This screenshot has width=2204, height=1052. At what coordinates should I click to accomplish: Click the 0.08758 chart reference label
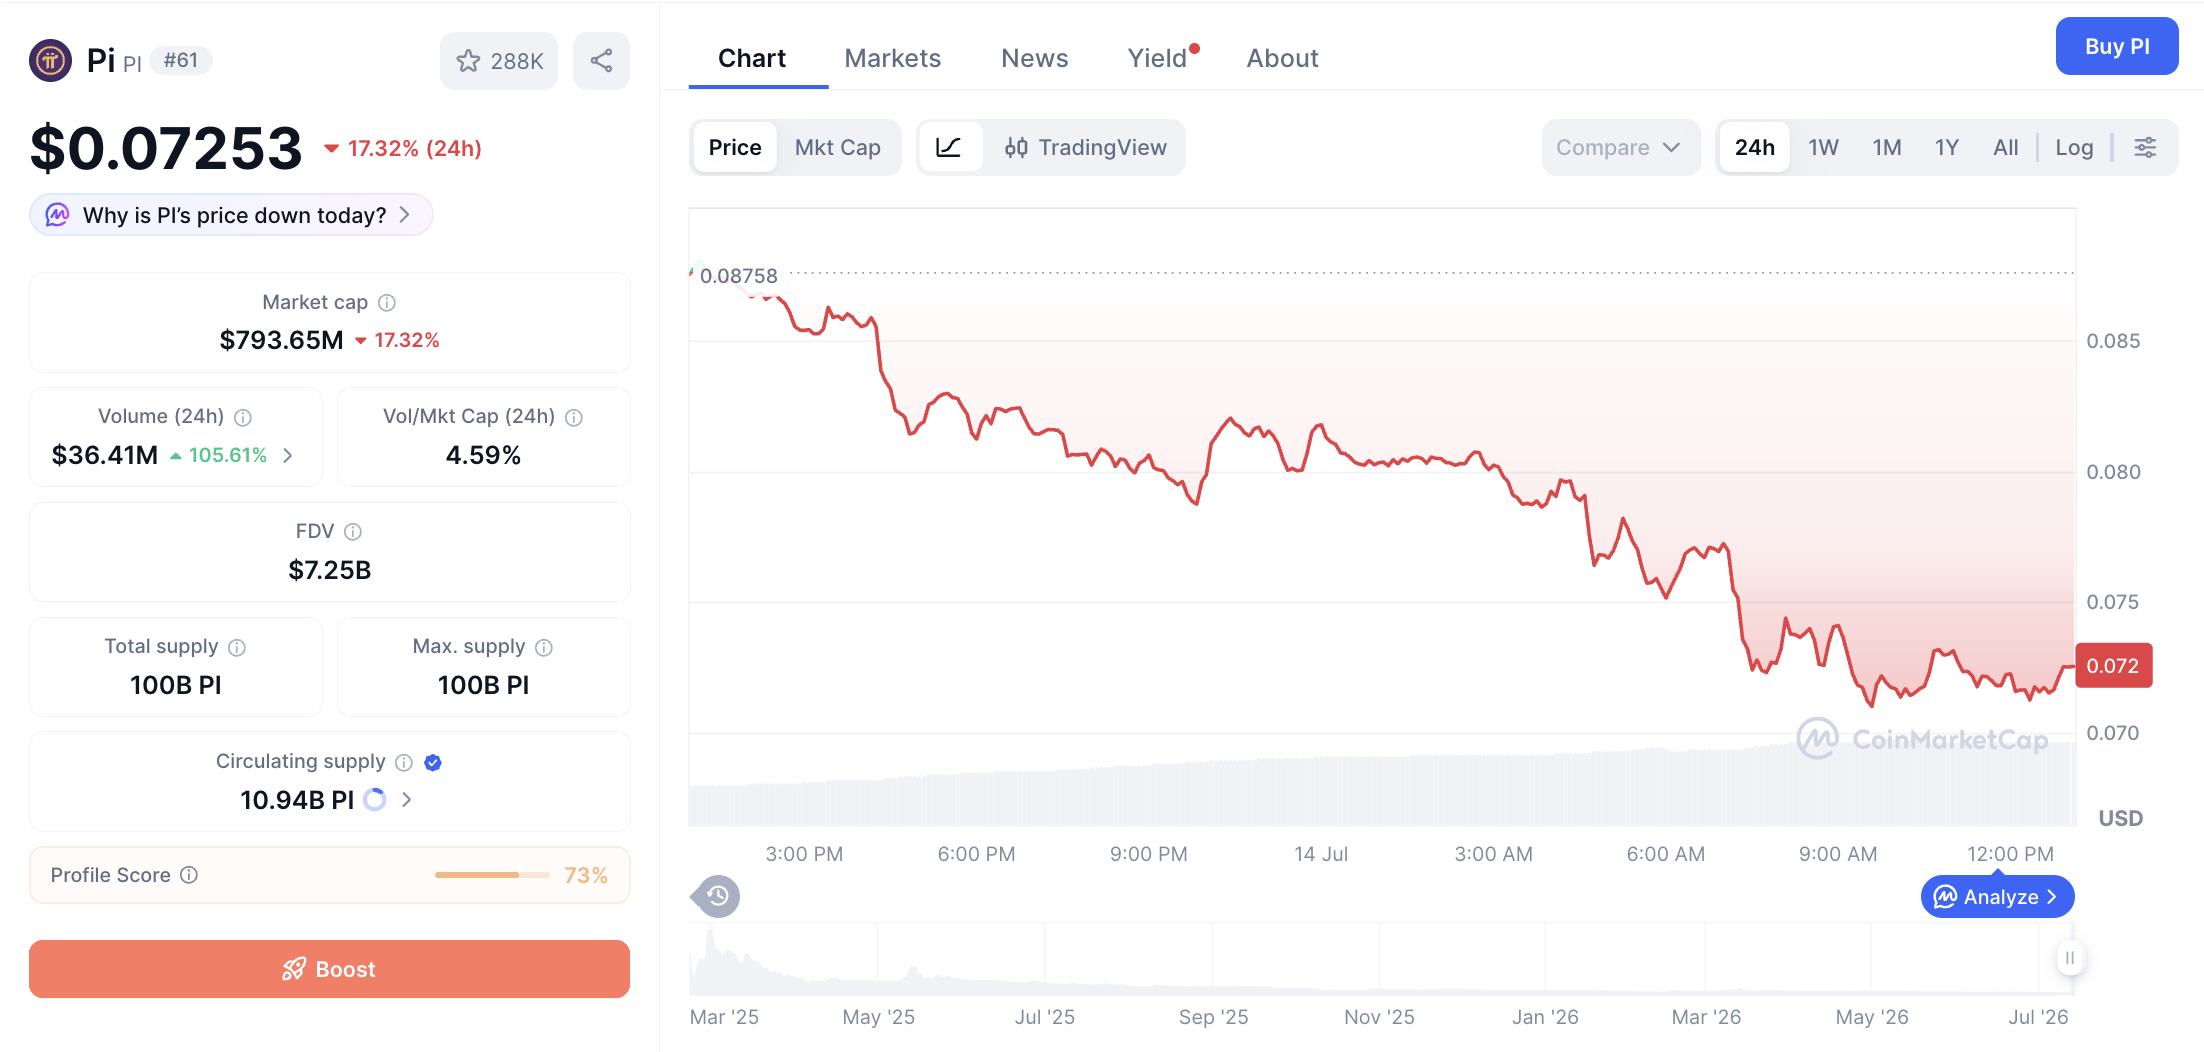pyautogui.click(x=738, y=276)
